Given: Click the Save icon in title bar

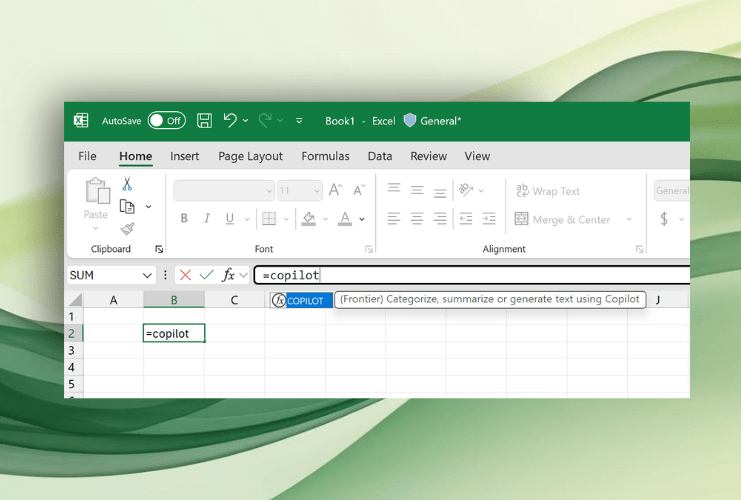Looking at the screenshot, I should (204, 121).
